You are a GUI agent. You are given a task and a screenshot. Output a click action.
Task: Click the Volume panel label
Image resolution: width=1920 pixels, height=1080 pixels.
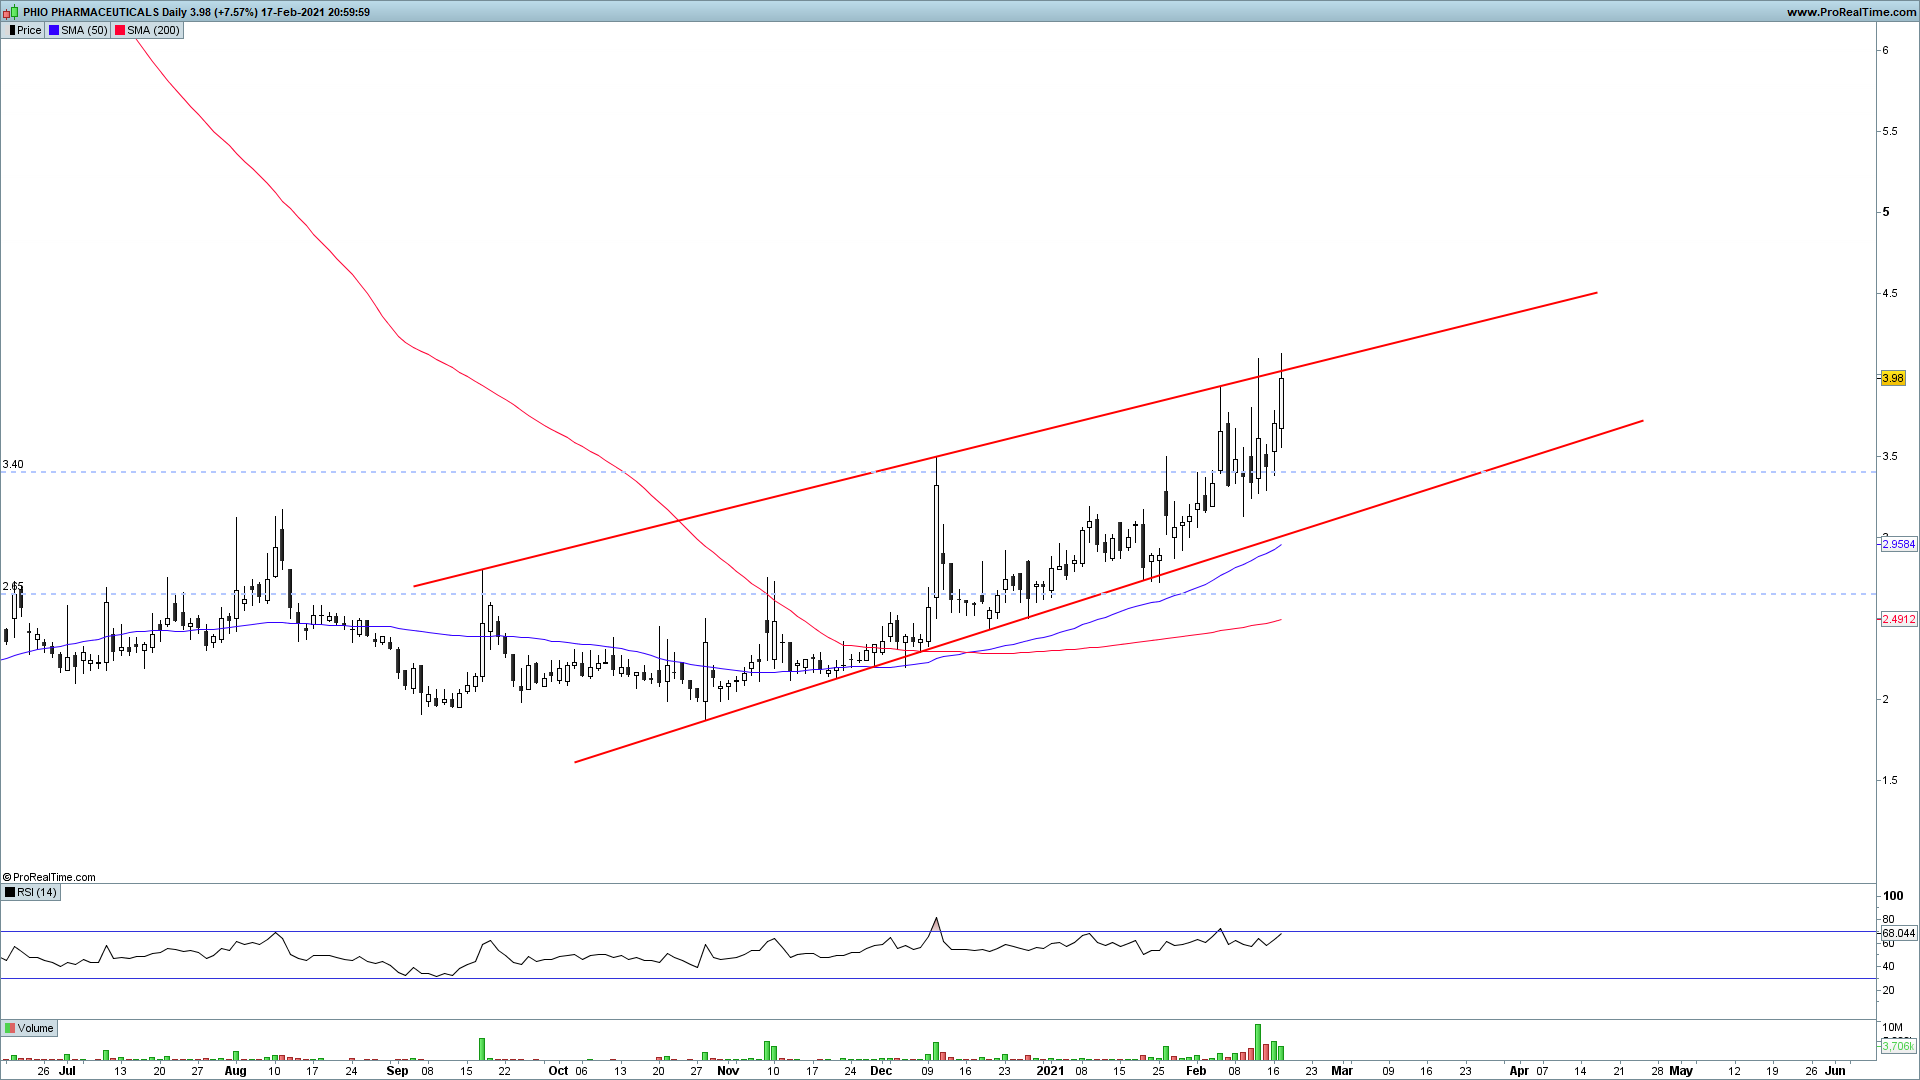point(35,1028)
